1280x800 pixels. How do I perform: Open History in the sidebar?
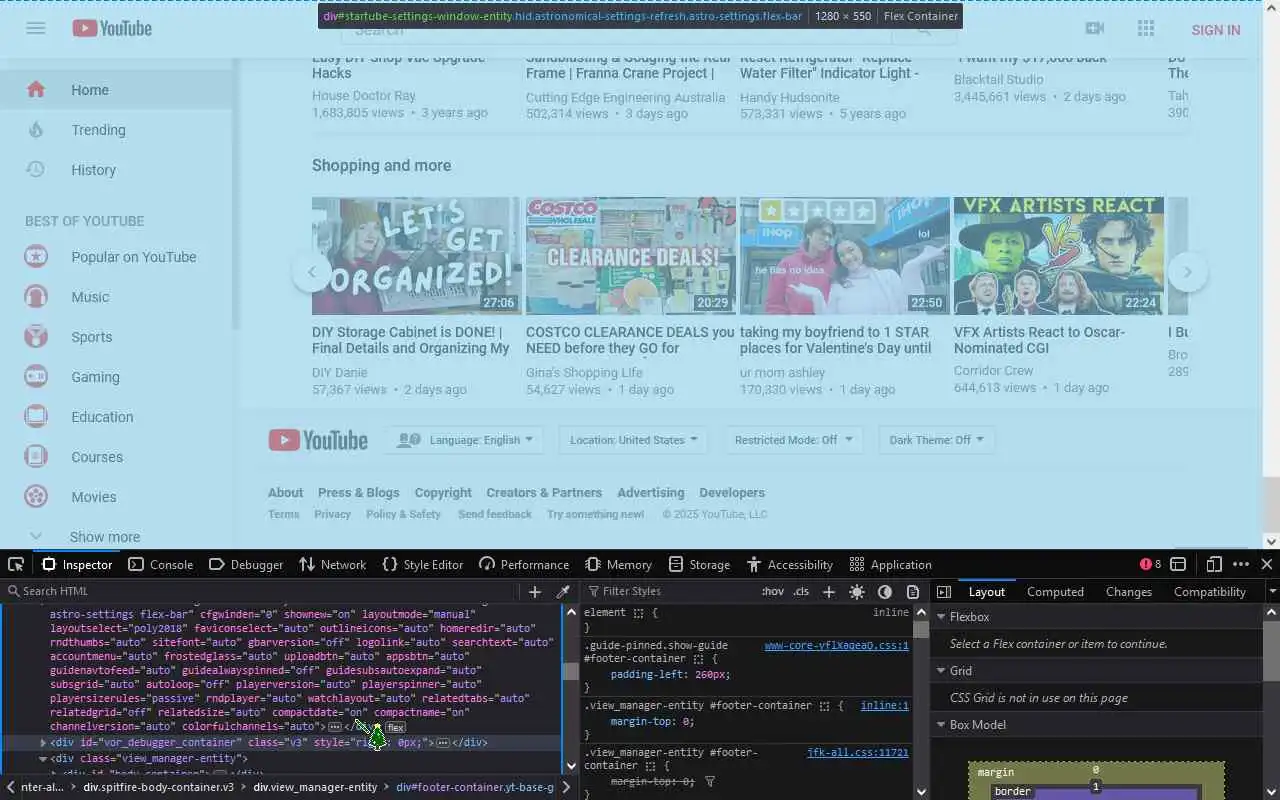(116, 170)
